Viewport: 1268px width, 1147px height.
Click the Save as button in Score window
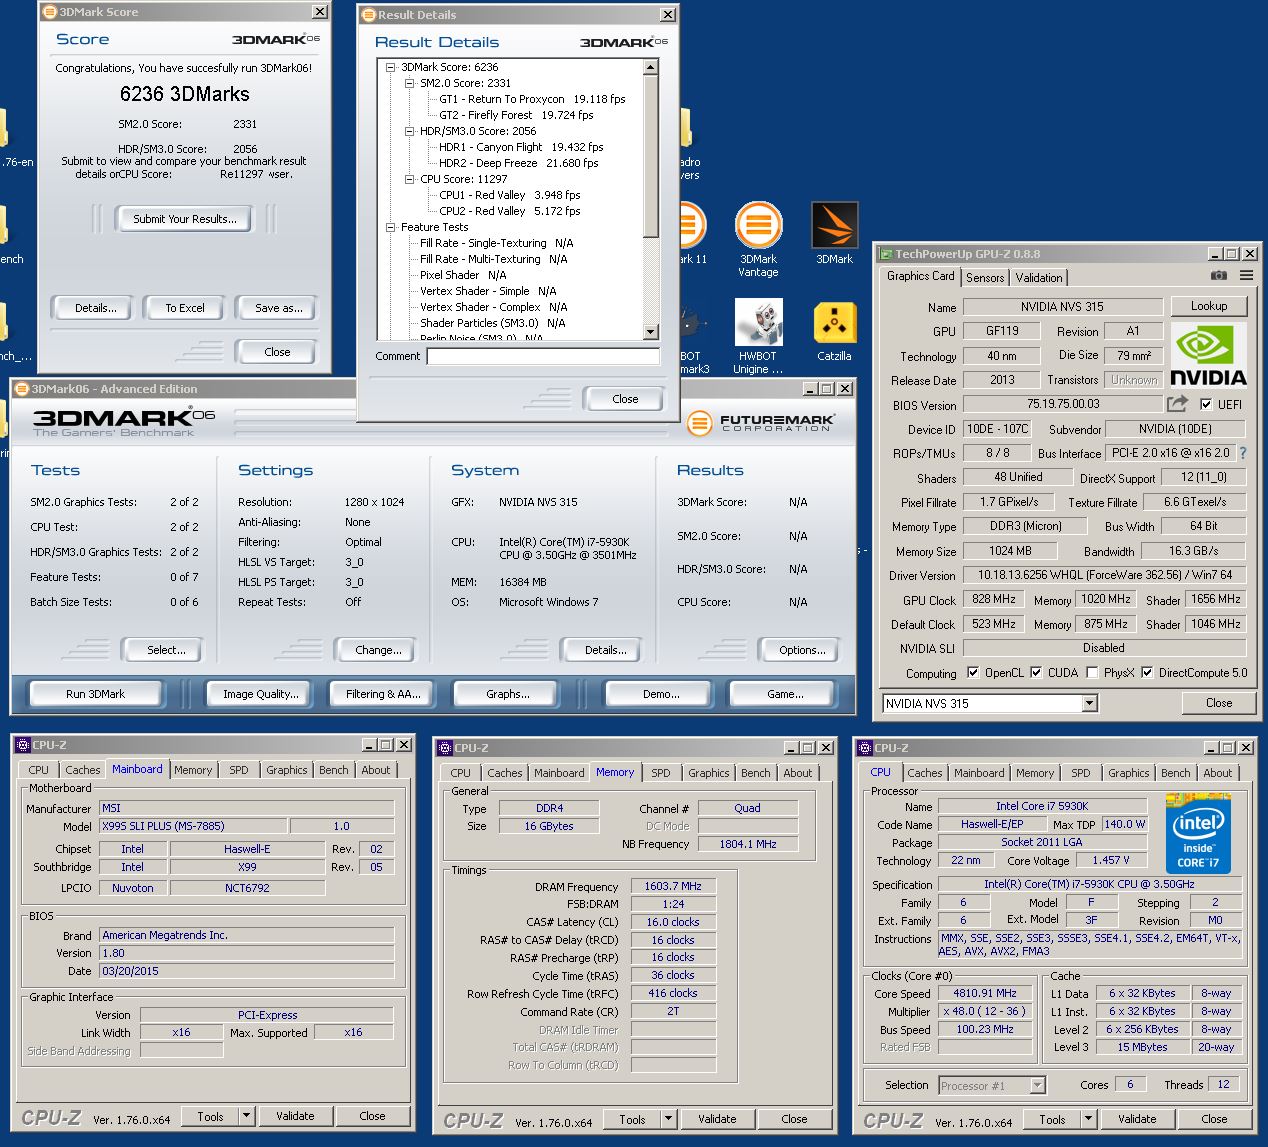(278, 308)
